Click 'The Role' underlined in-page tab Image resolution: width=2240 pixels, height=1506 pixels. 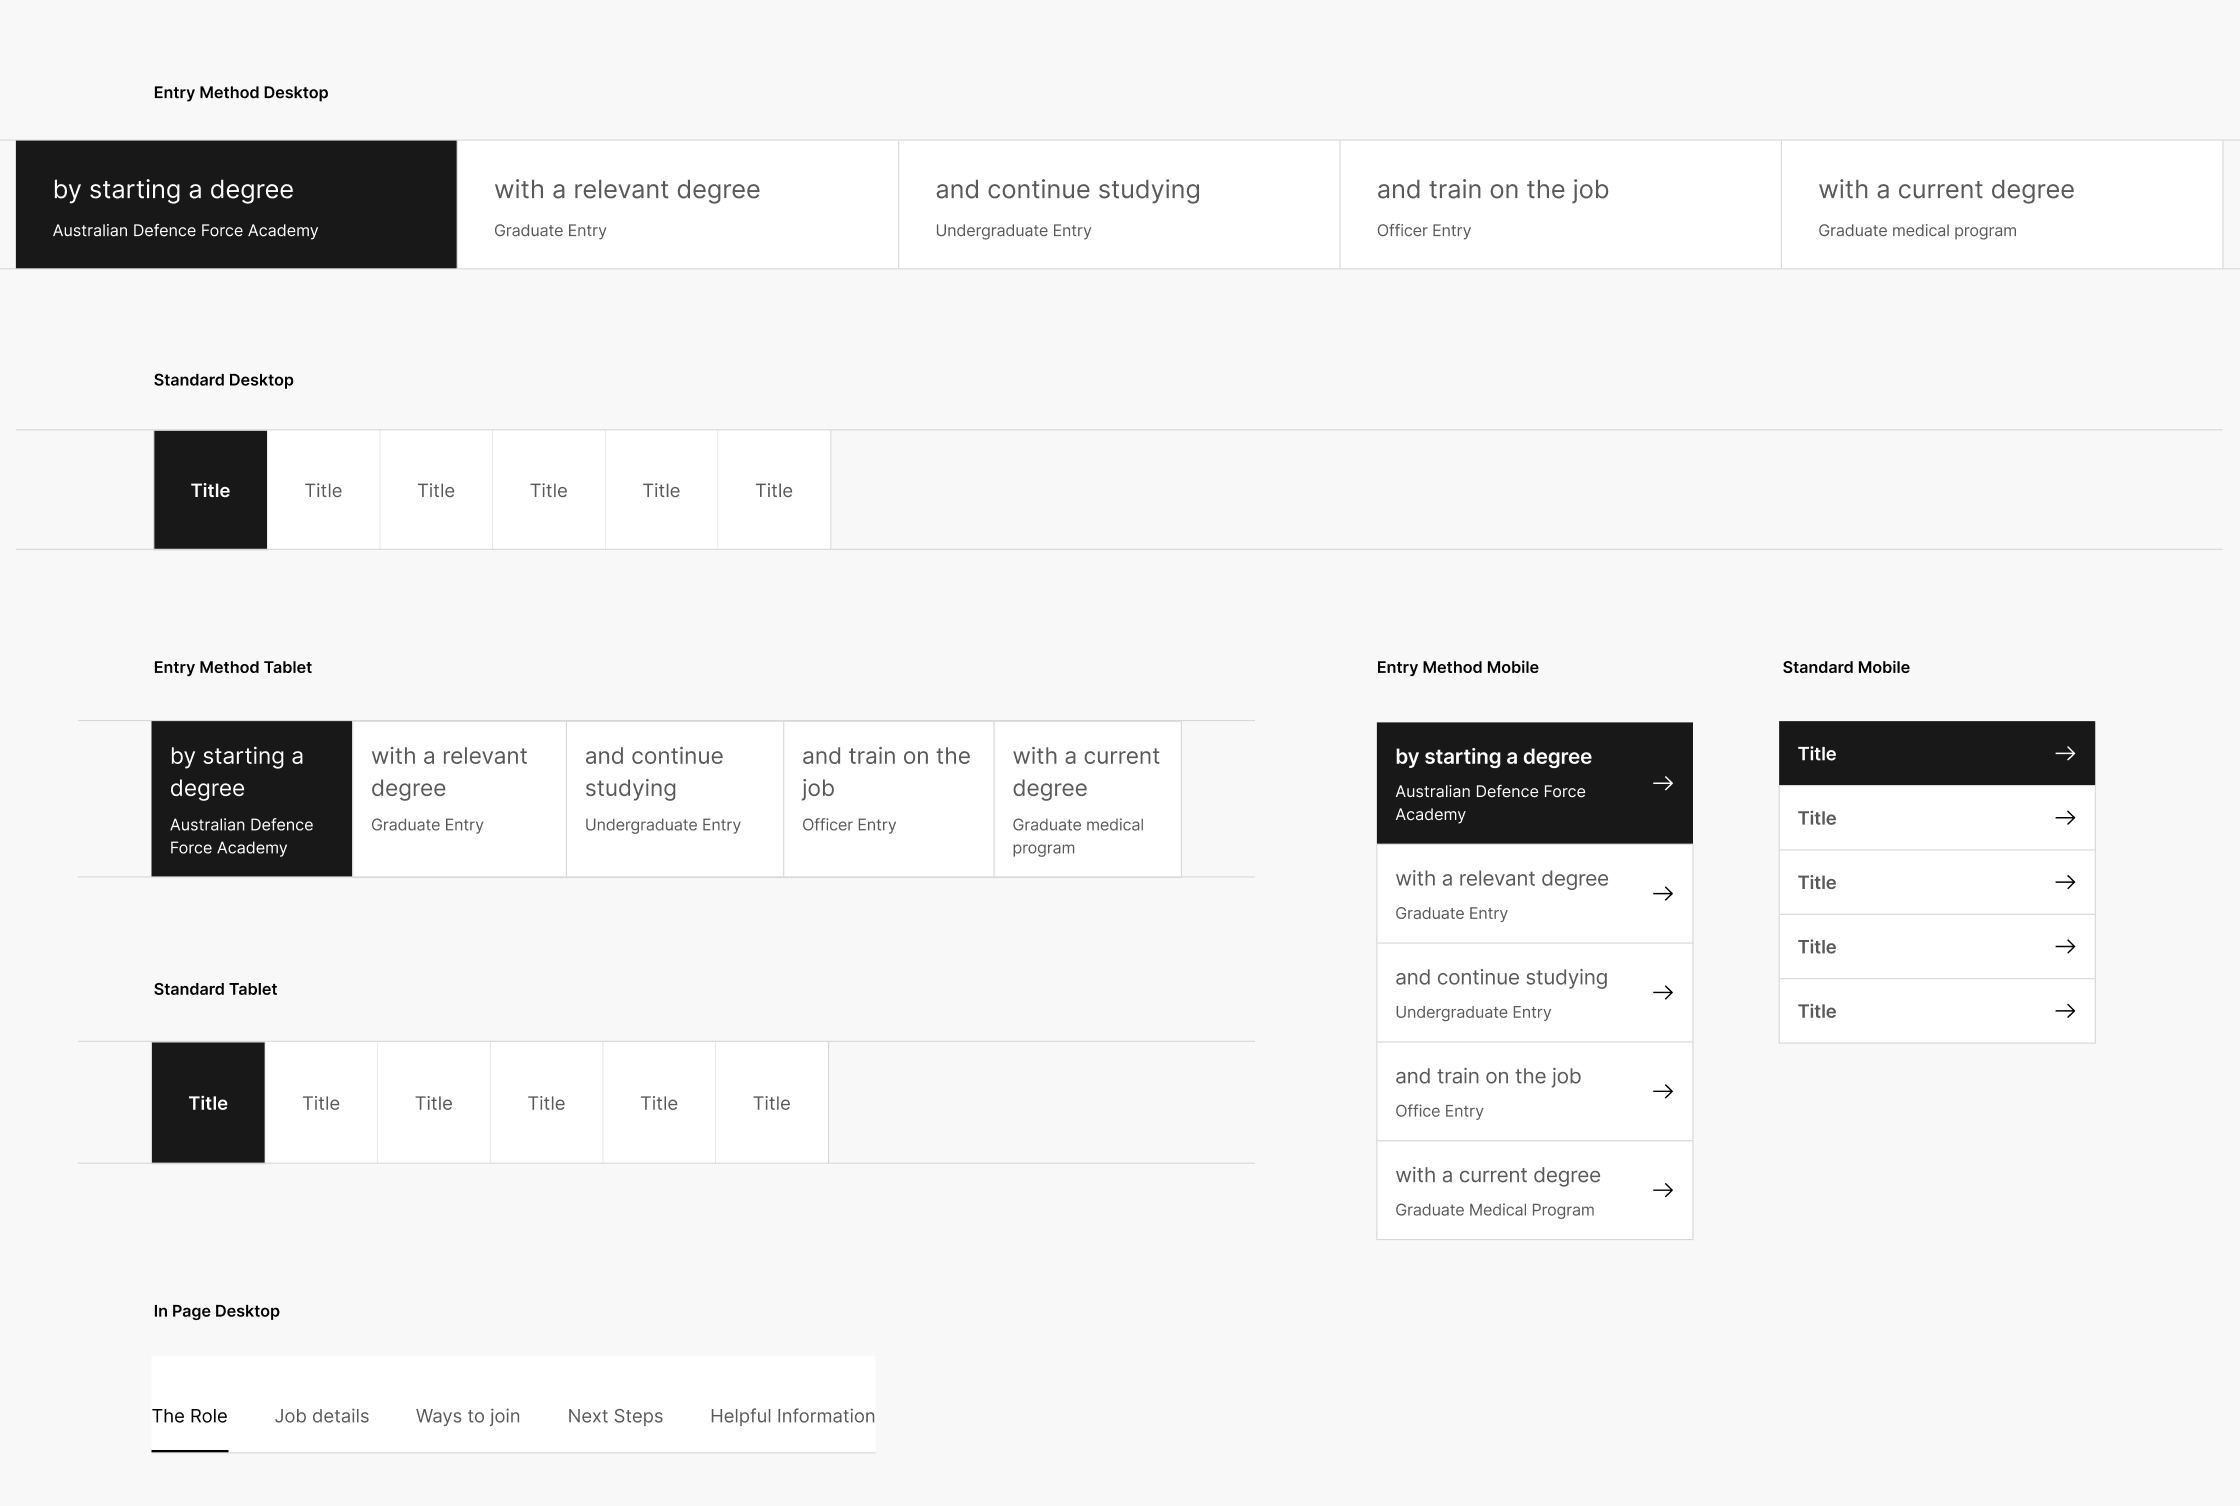click(189, 1416)
